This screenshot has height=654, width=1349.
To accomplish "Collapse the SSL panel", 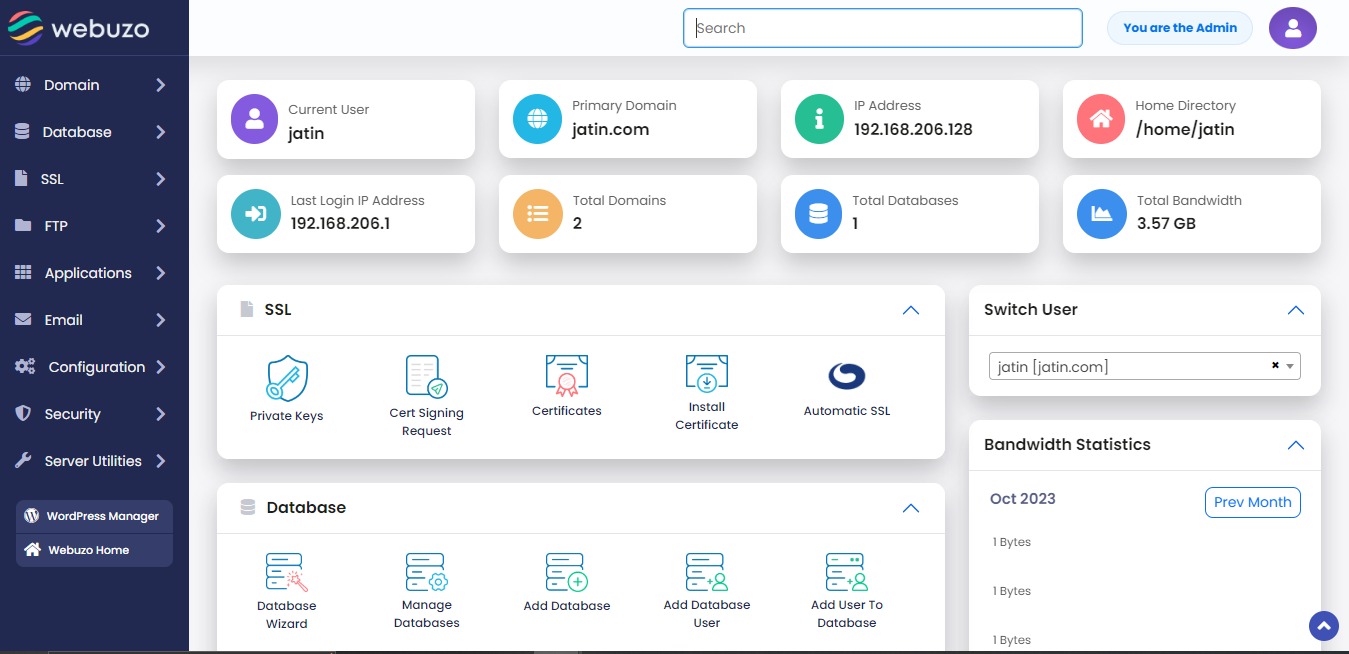I will pyautogui.click(x=910, y=310).
